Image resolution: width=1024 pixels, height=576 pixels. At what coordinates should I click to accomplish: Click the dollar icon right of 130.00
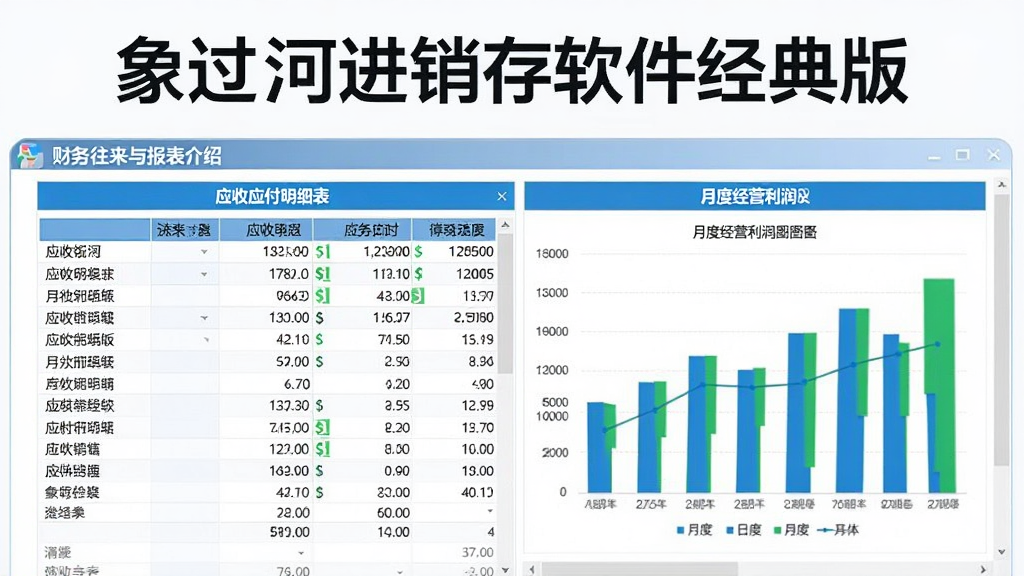coord(319,318)
